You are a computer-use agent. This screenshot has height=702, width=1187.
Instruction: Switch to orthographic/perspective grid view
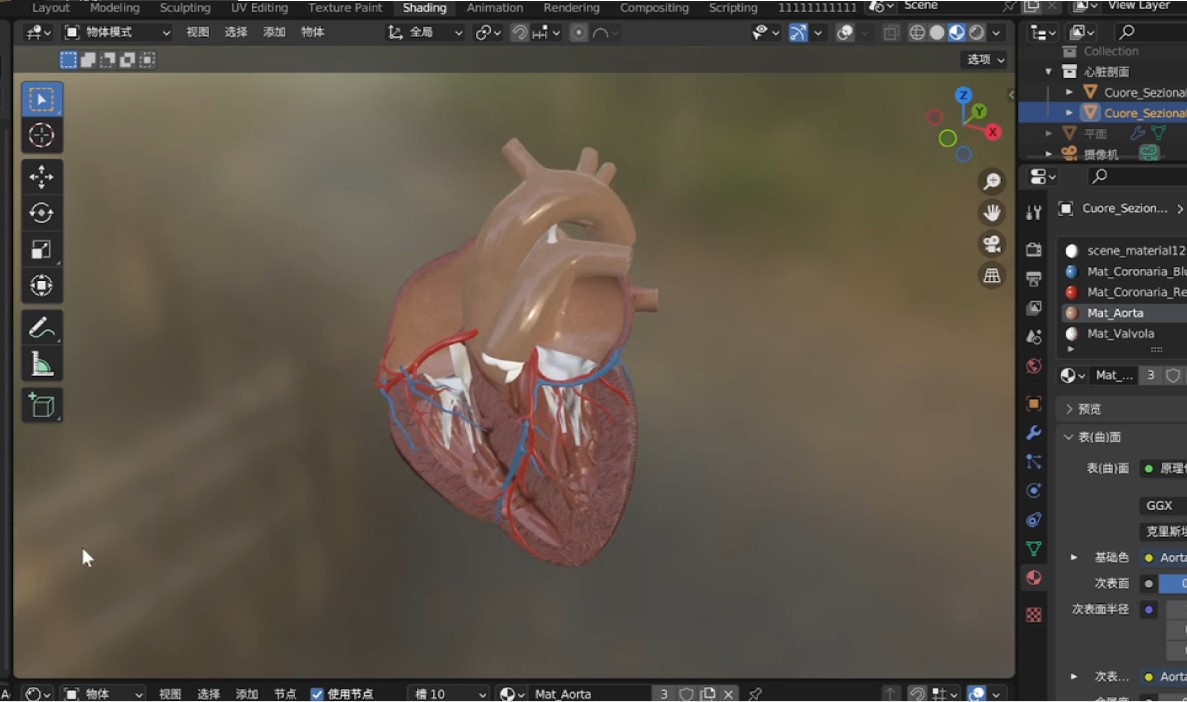992,276
